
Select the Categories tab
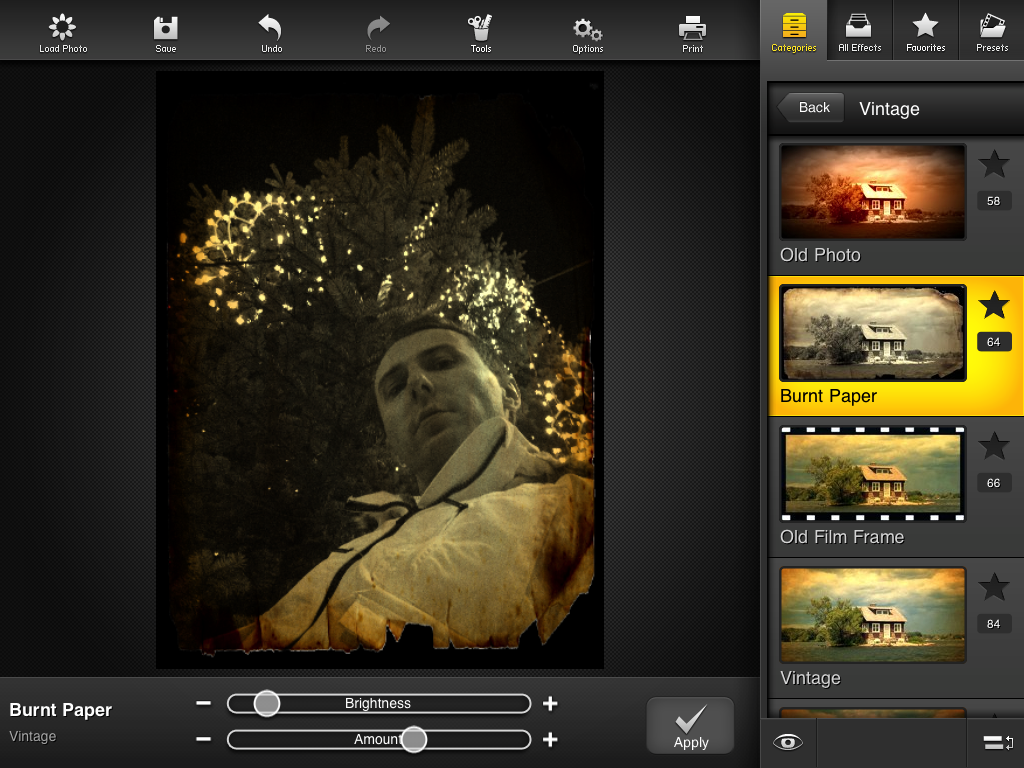pos(794,31)
